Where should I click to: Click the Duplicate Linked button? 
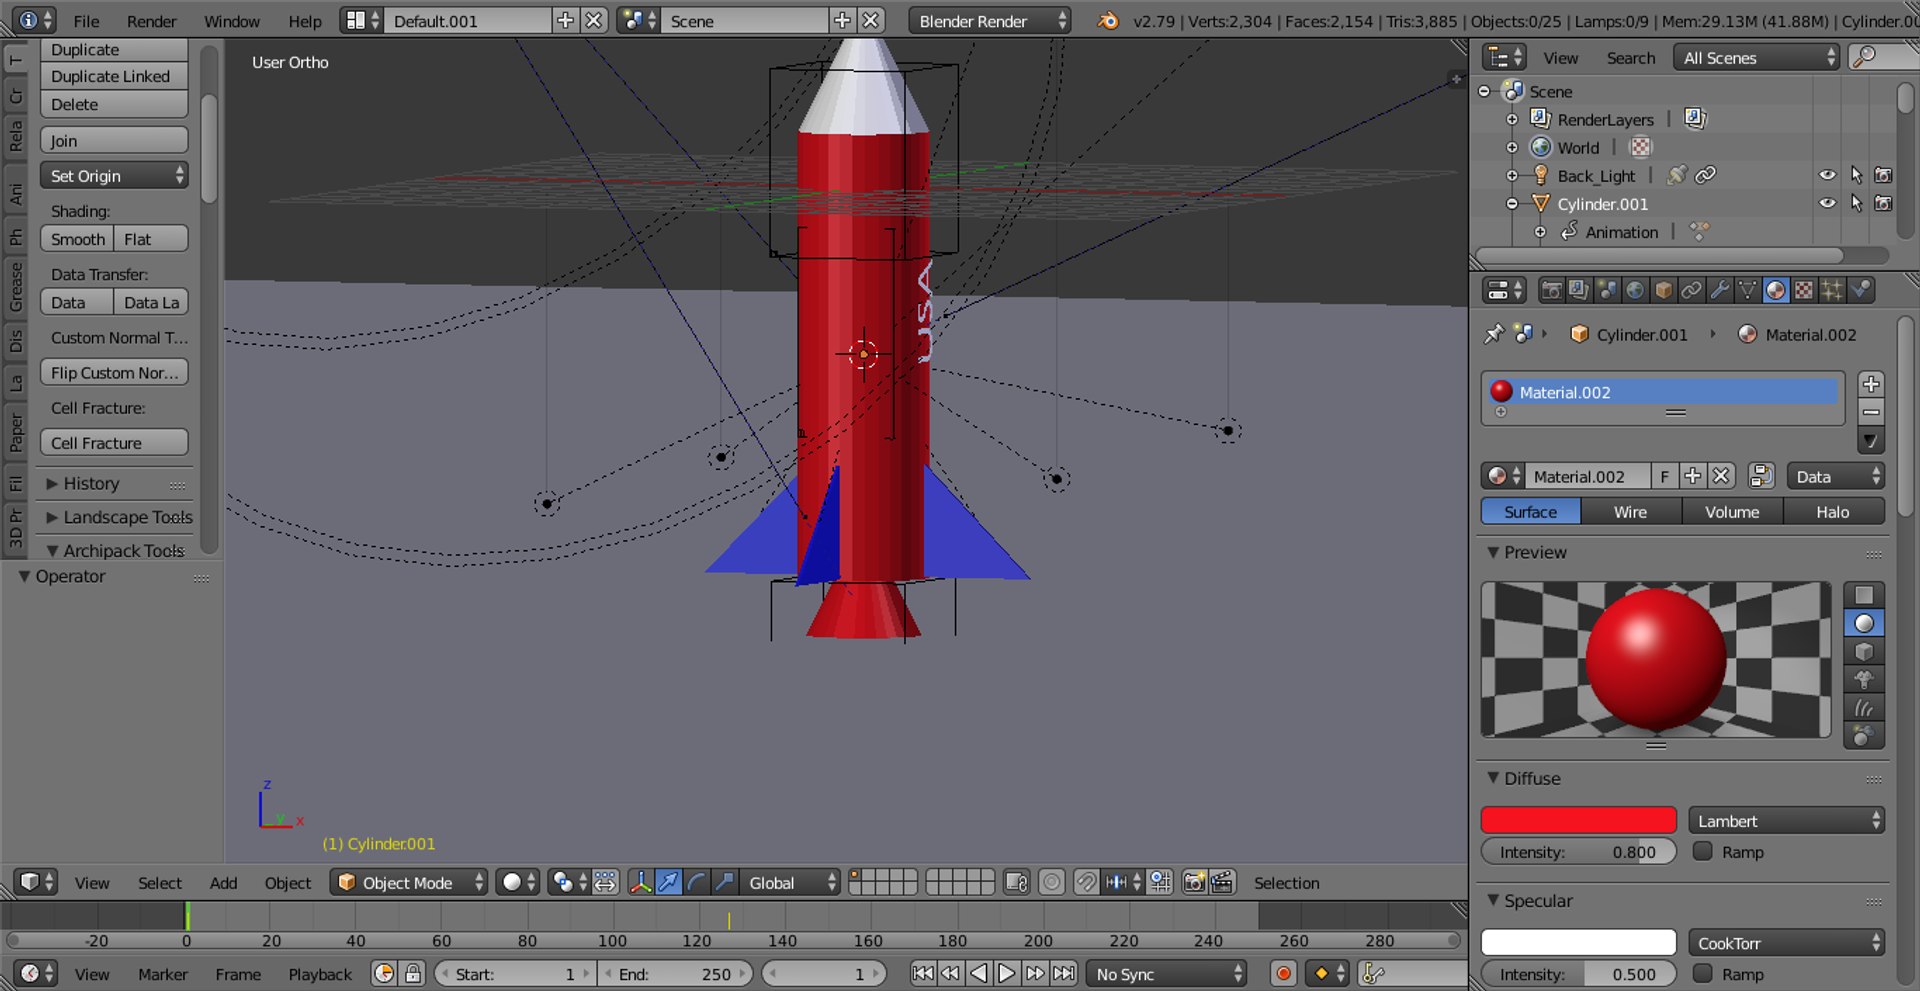coord(114,76)
